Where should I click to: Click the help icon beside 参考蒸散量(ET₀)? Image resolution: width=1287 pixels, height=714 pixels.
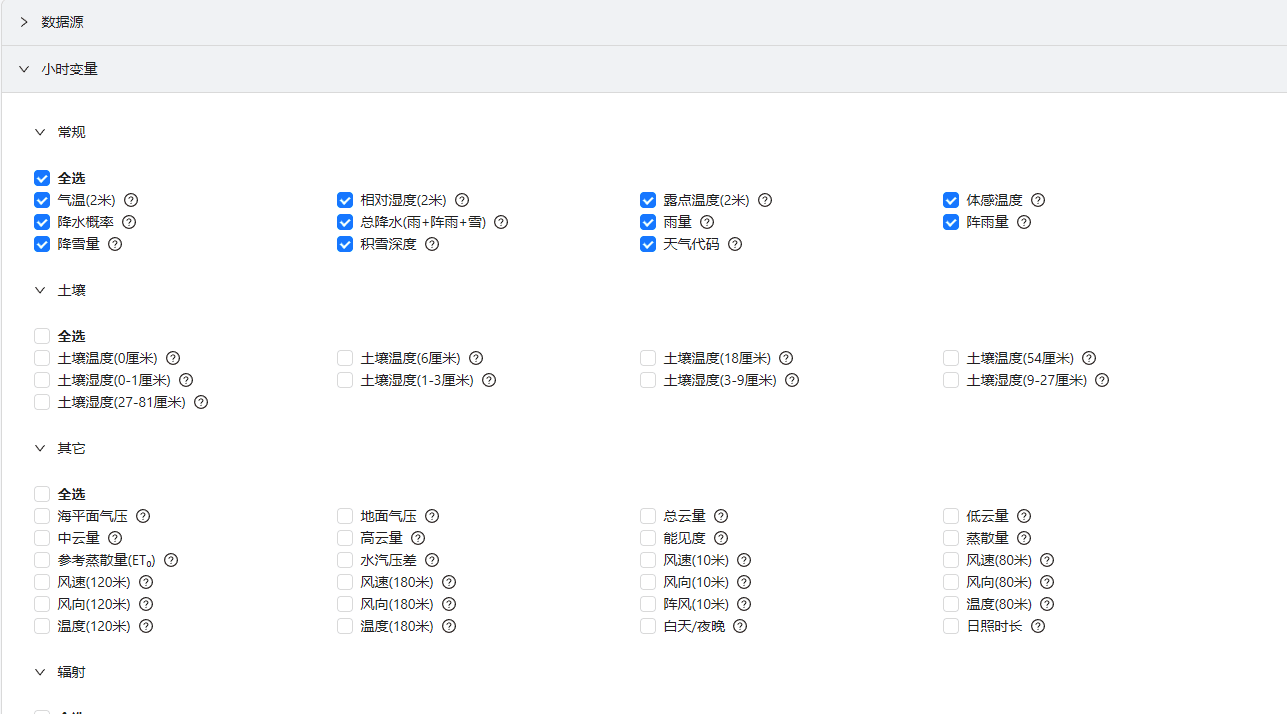171,560
